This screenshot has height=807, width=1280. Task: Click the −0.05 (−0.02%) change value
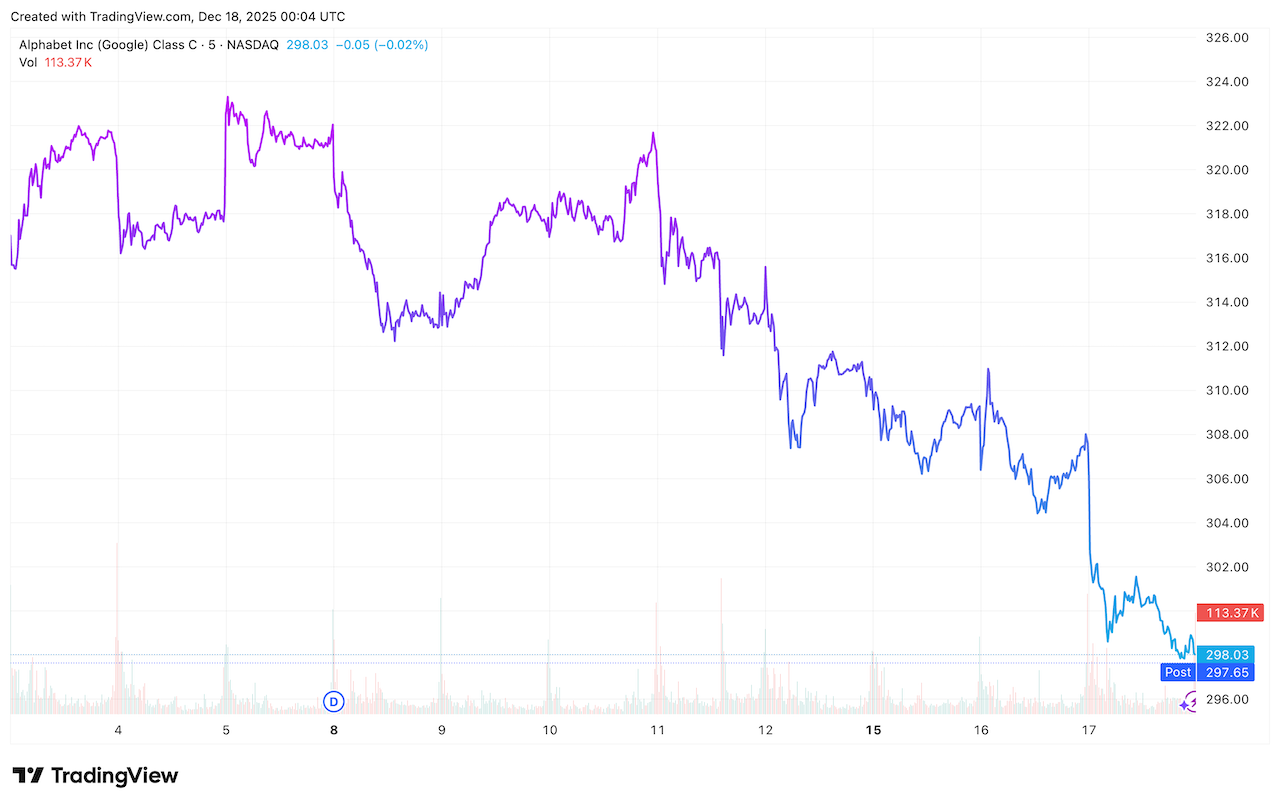pyautogui.click(x=381, y=45)
